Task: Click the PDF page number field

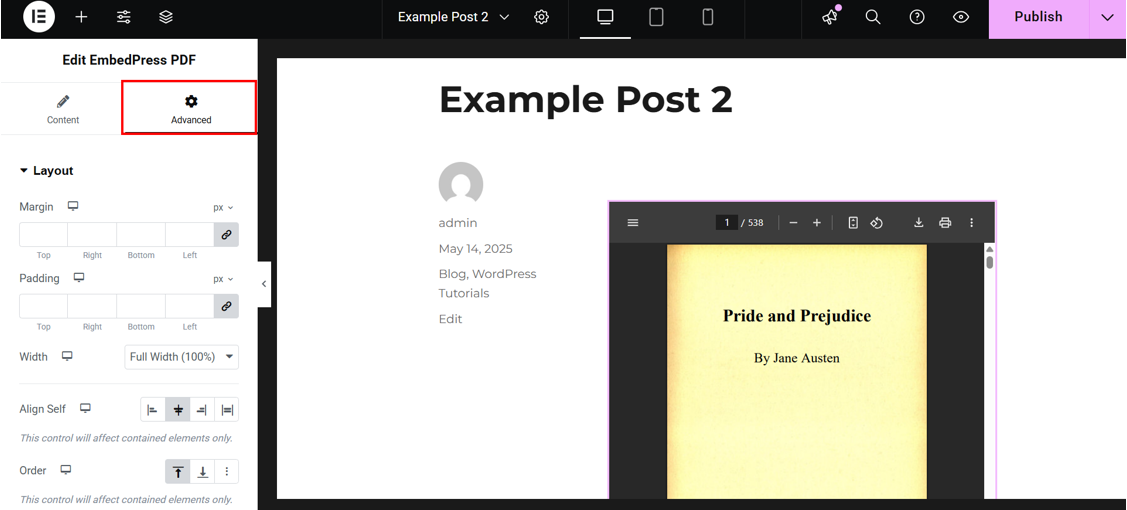Action: coord(726,223)
